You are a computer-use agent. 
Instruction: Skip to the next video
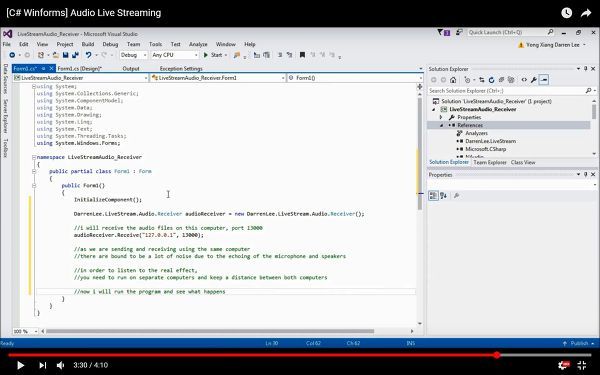tap(42, 365)
